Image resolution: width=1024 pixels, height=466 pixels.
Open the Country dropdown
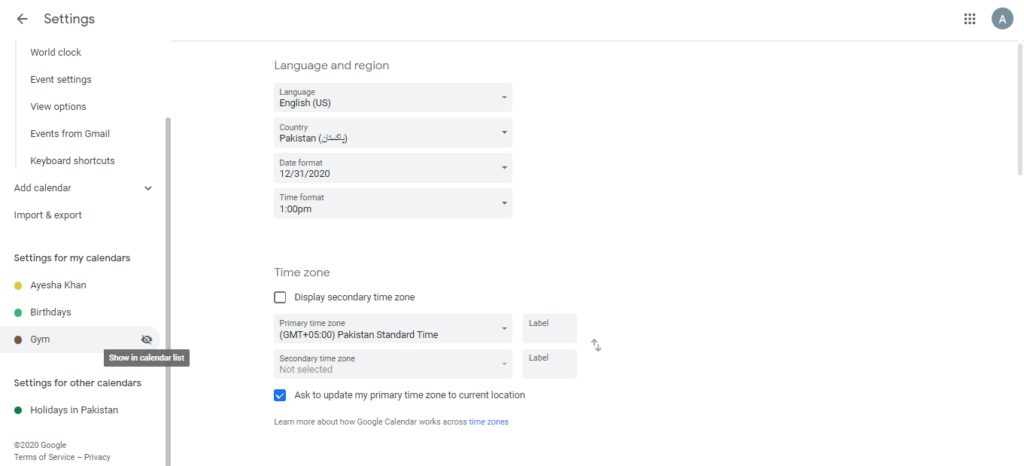point(393,132)
